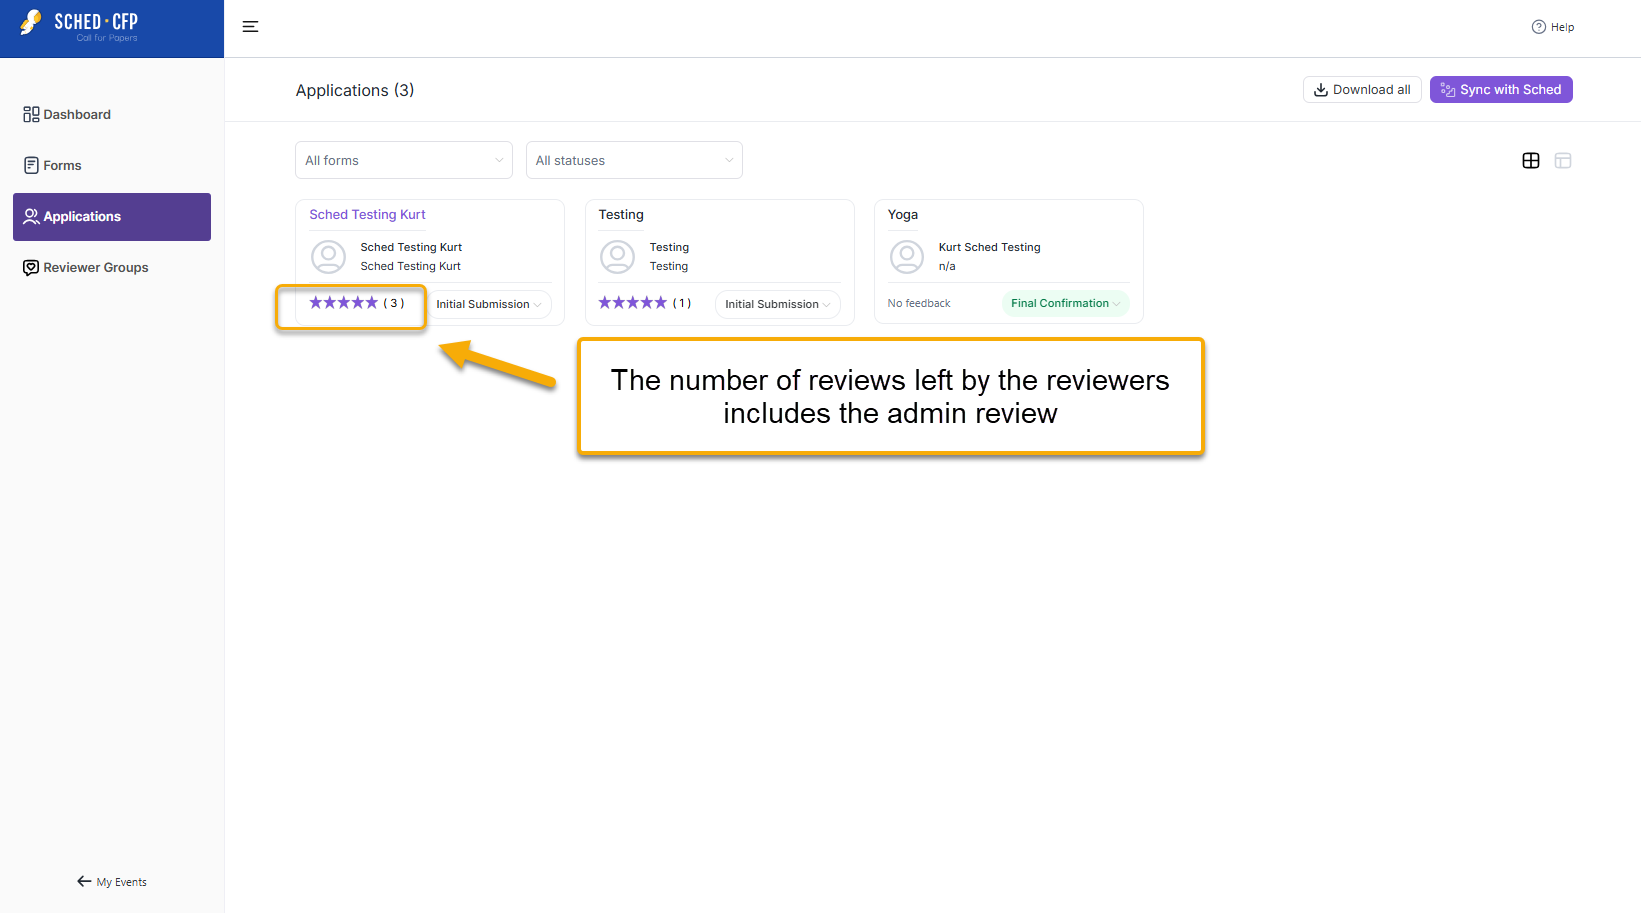The width and height of the screenshot is (1641, 913).
Task: Click the Sched CFP logo
Action: click(x=80, y=26)
